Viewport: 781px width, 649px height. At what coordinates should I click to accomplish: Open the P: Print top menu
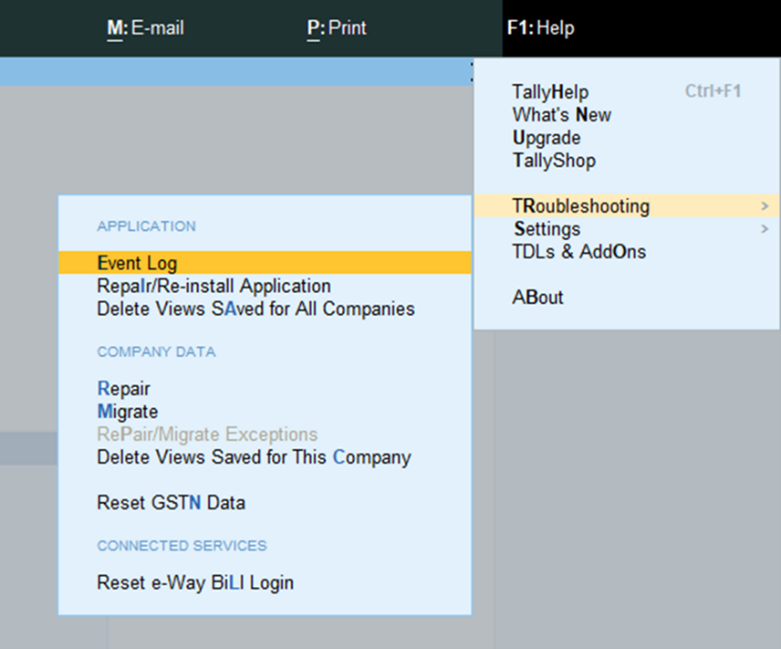[x=337, y=28]
